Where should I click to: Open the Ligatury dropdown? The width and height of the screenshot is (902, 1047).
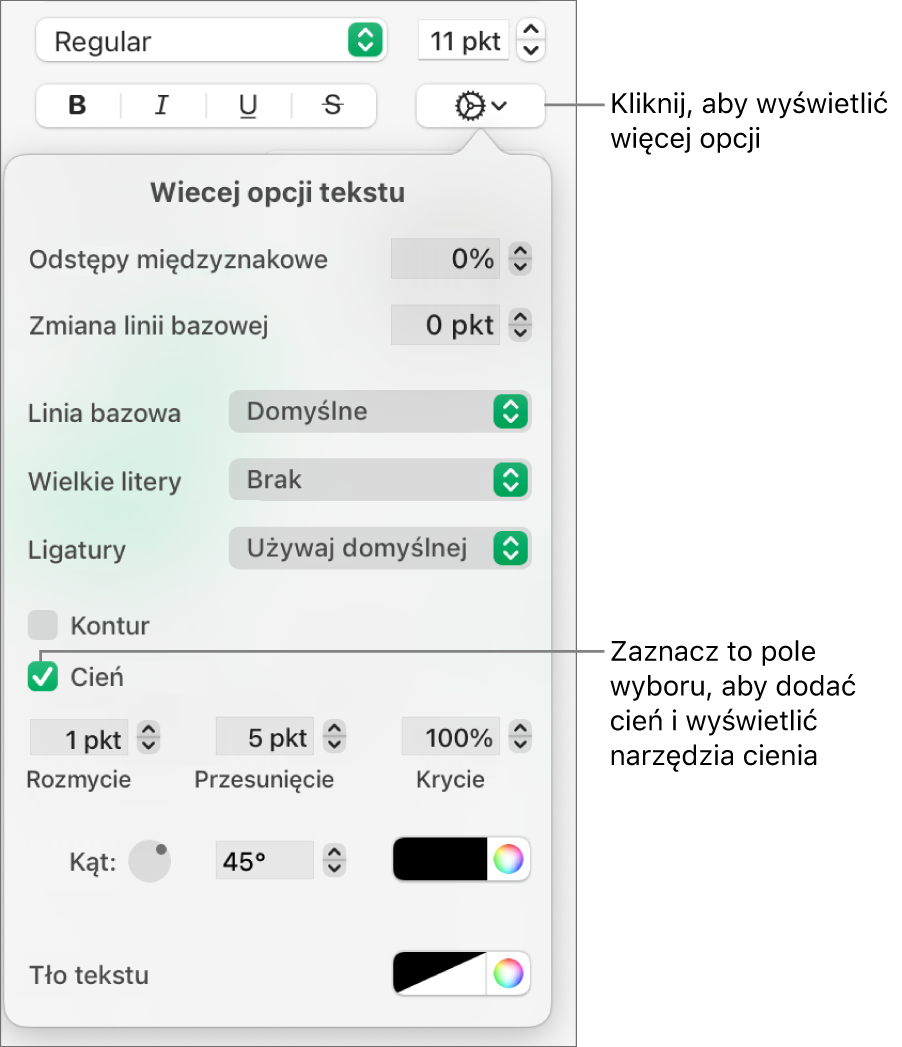click(380, 548)
